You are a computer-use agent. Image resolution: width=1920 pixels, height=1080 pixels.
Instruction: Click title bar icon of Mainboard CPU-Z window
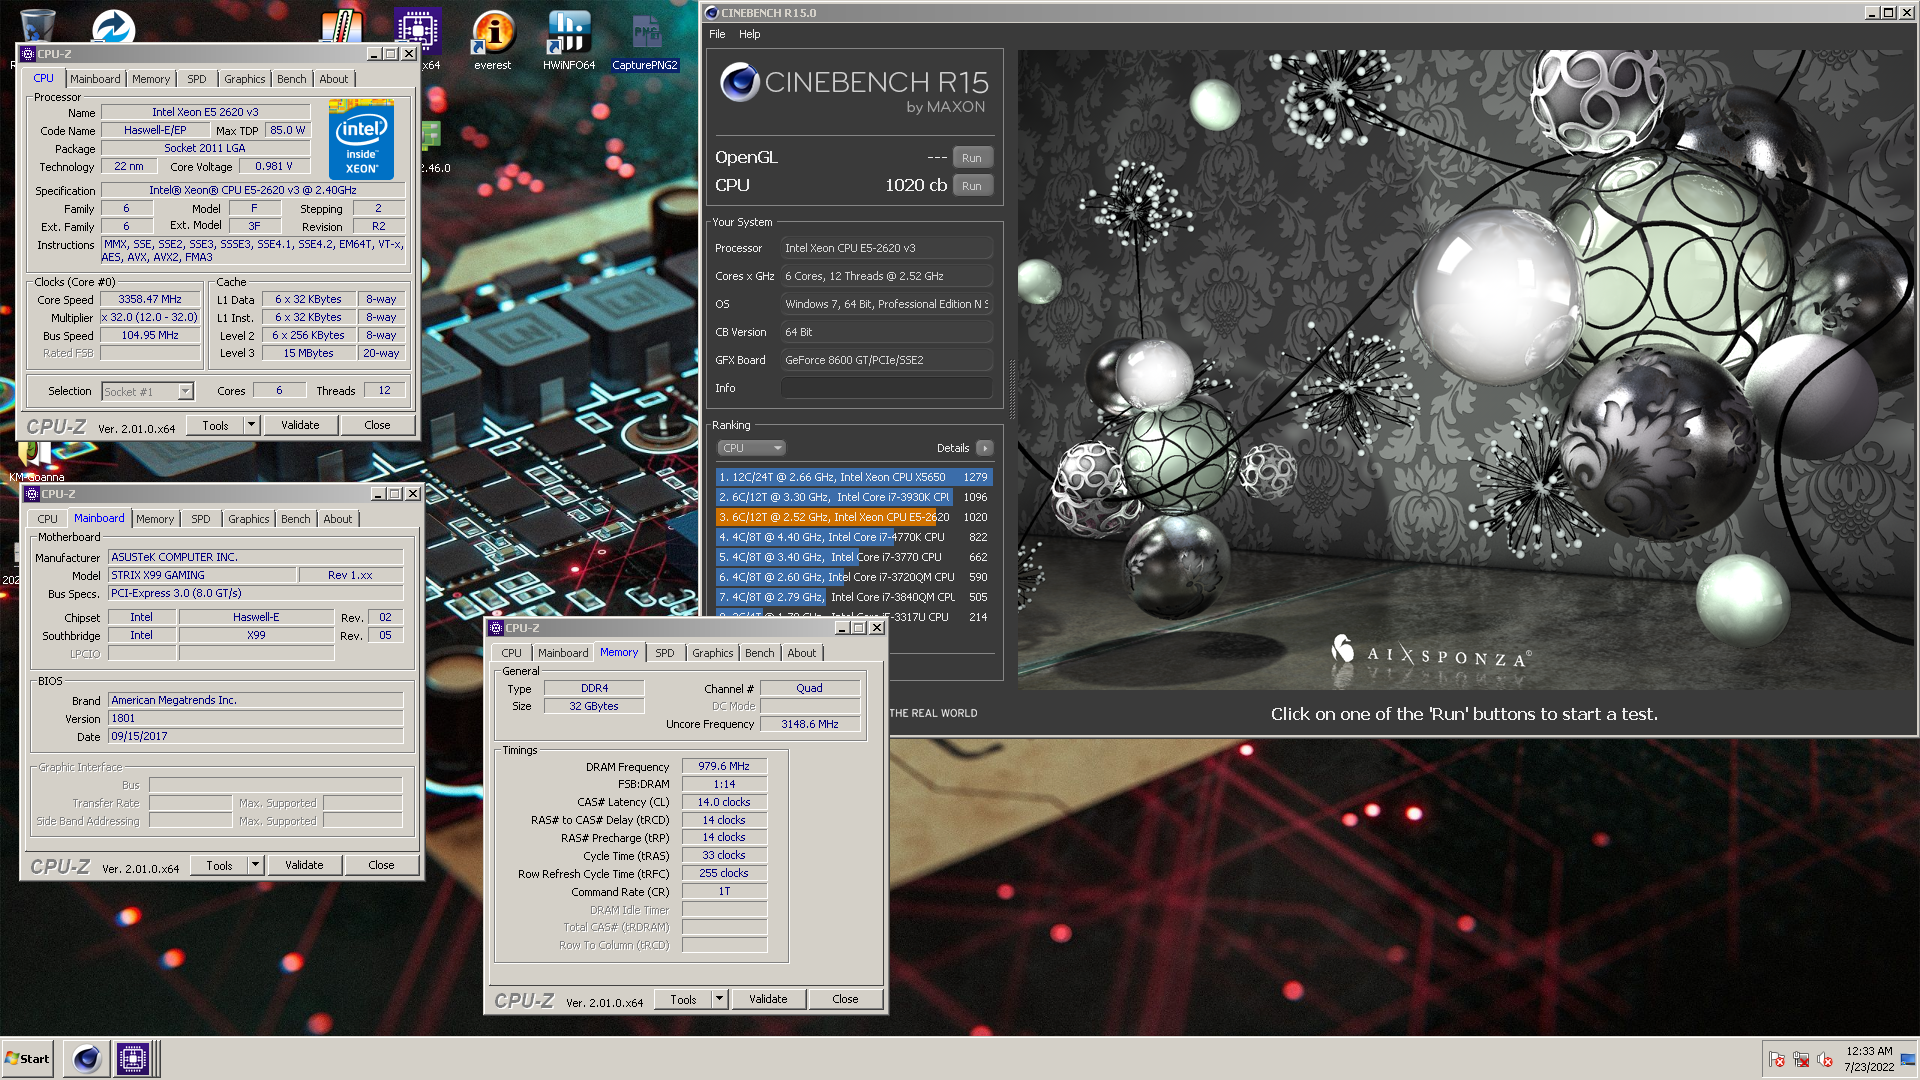coord(32,494)
